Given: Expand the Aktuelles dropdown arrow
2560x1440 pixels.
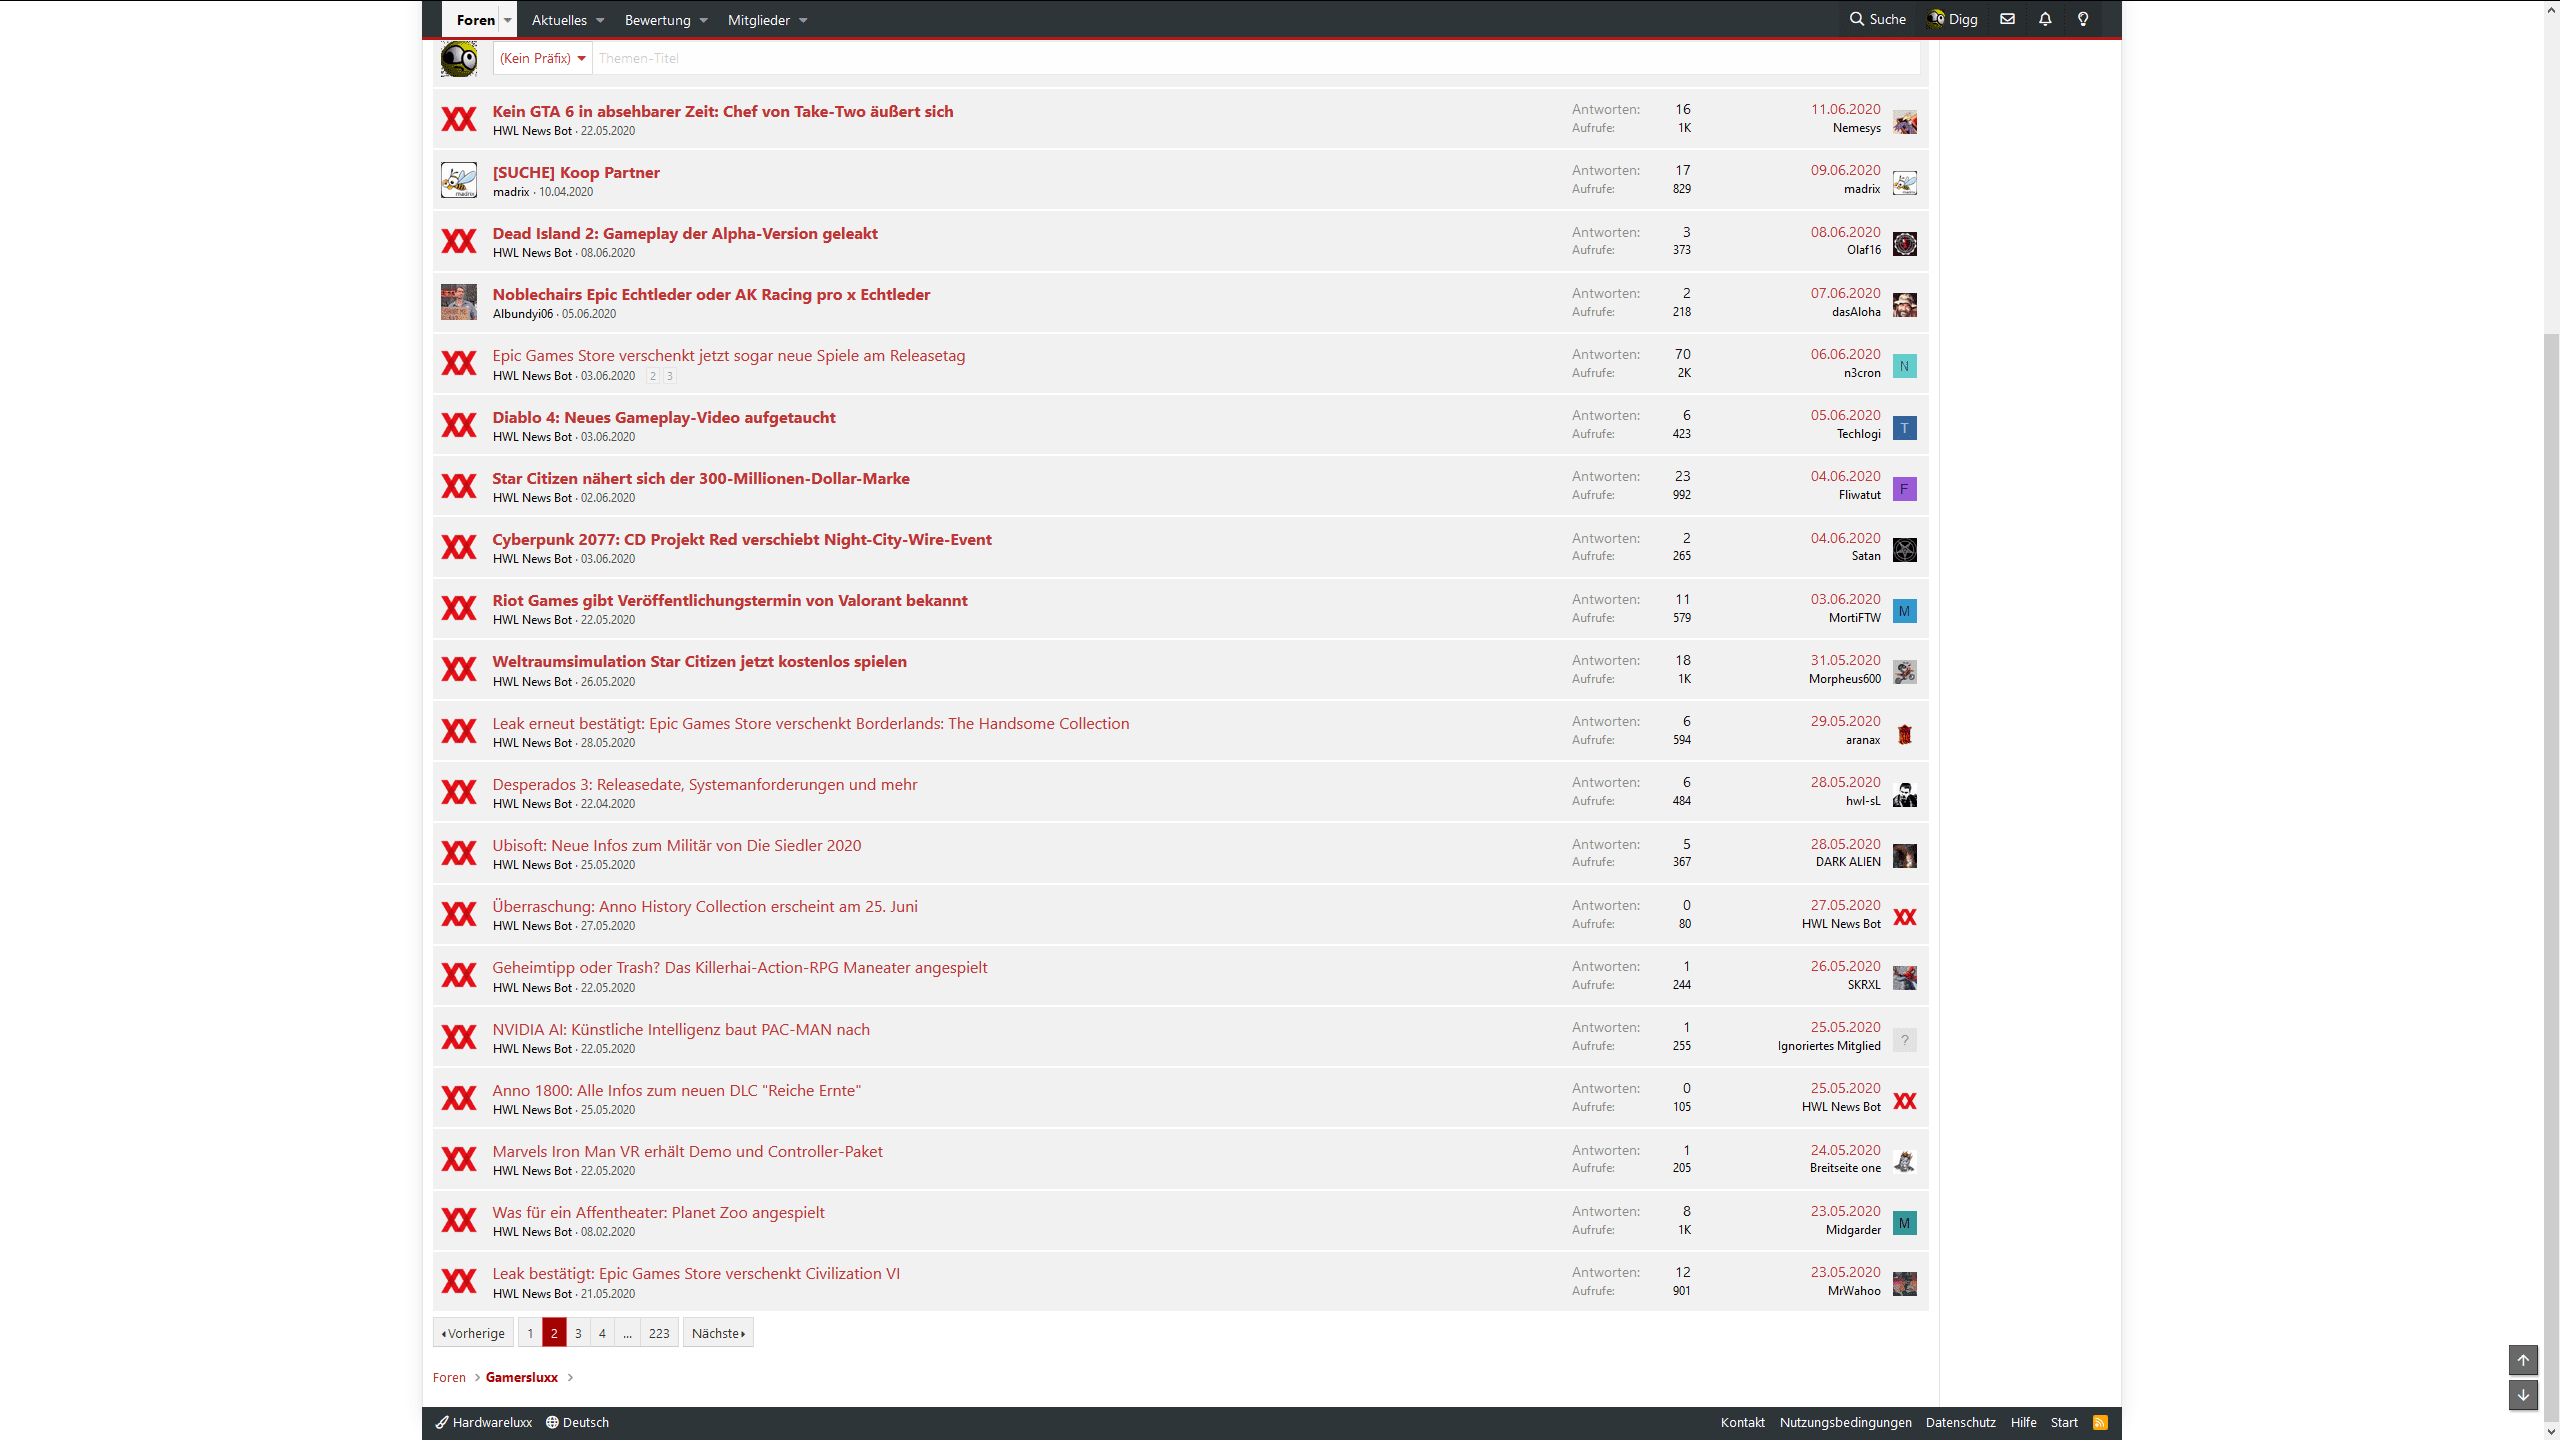Looking at the screenshot, I should point(600,20).
